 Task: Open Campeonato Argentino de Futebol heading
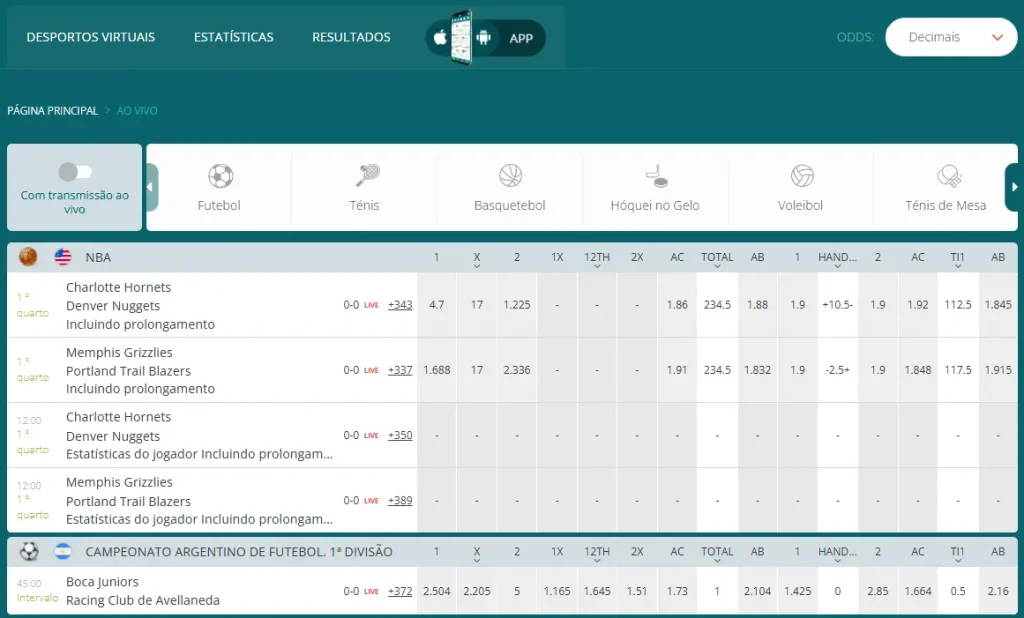[x=239, y=552]
